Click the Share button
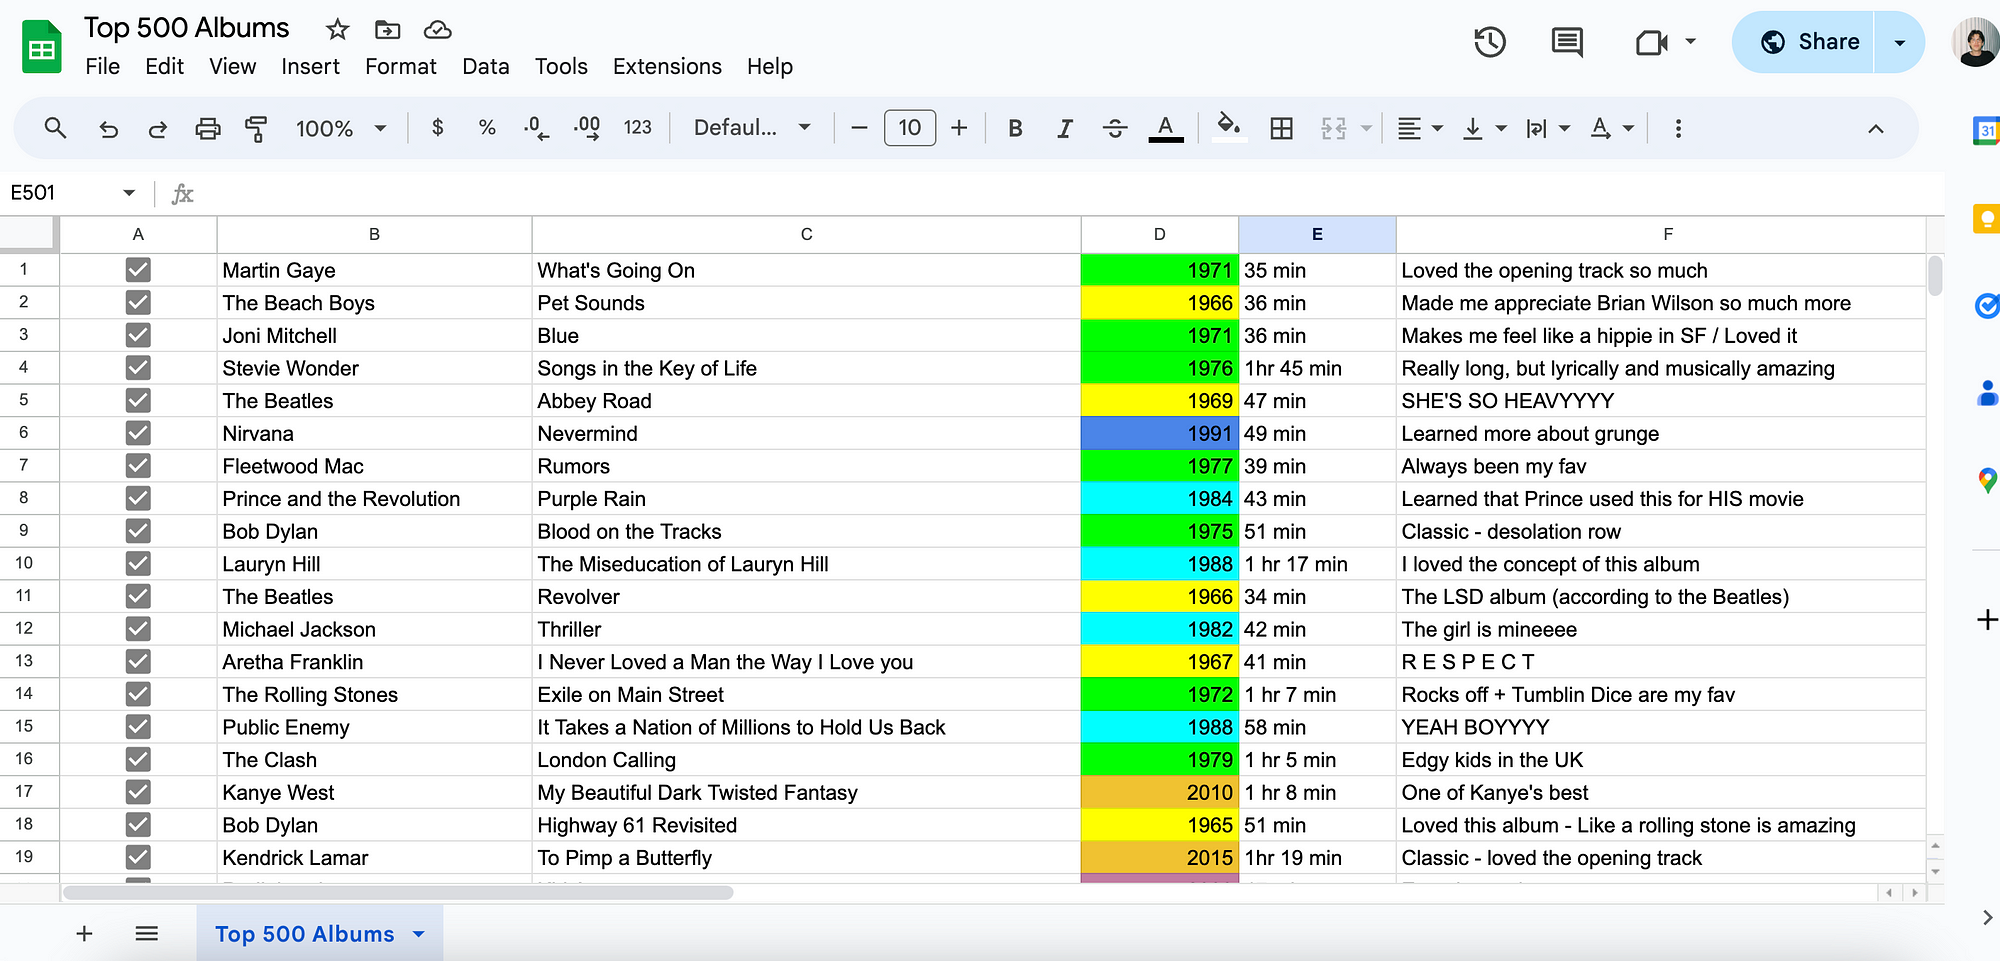 [x=1804, y=42]
